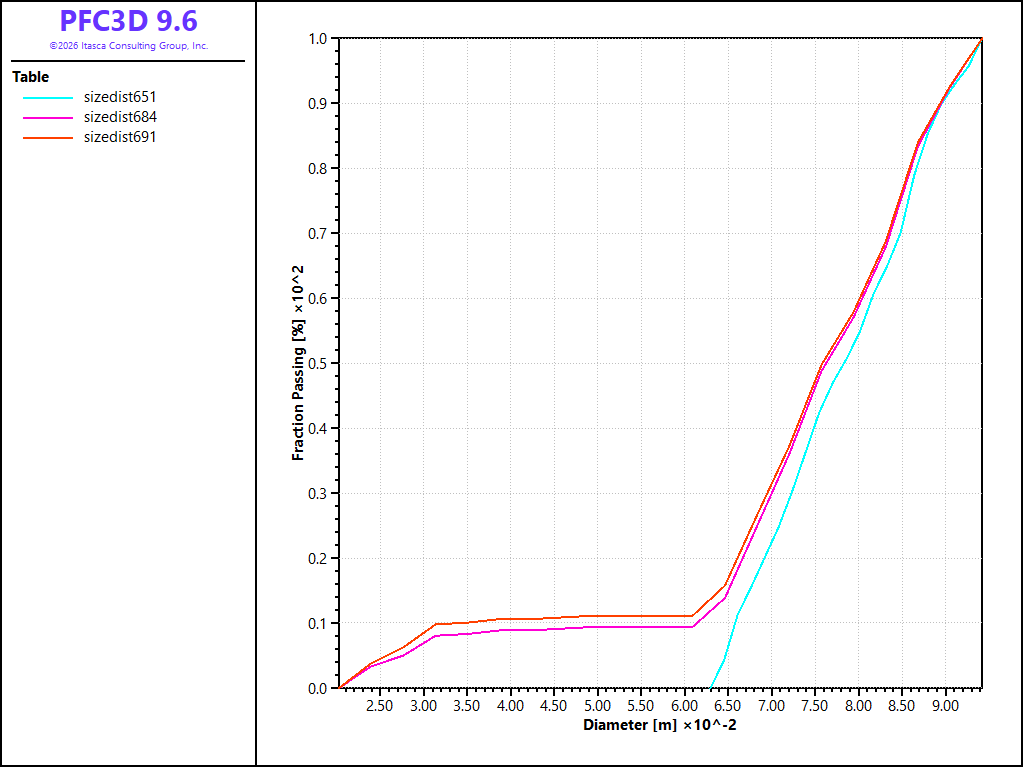Choose the sizedist691 legend label
1024x768 pixels.
pyautogui.click(x=120, y=137)
